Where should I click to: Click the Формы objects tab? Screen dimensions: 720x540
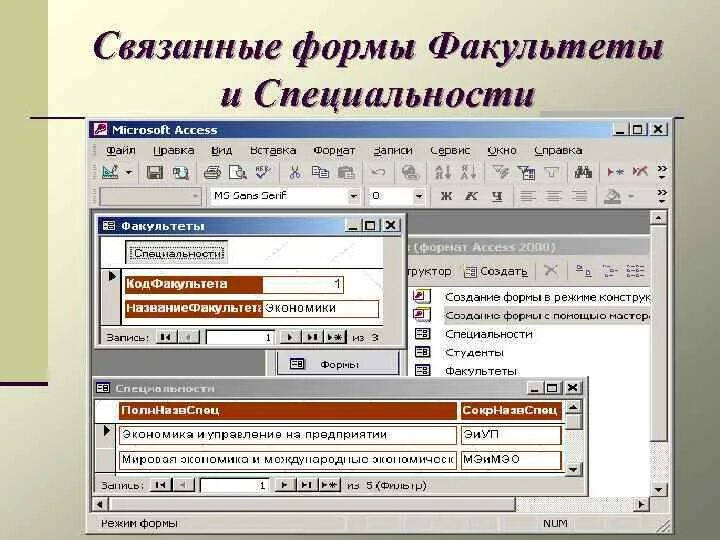pos(338,364)
